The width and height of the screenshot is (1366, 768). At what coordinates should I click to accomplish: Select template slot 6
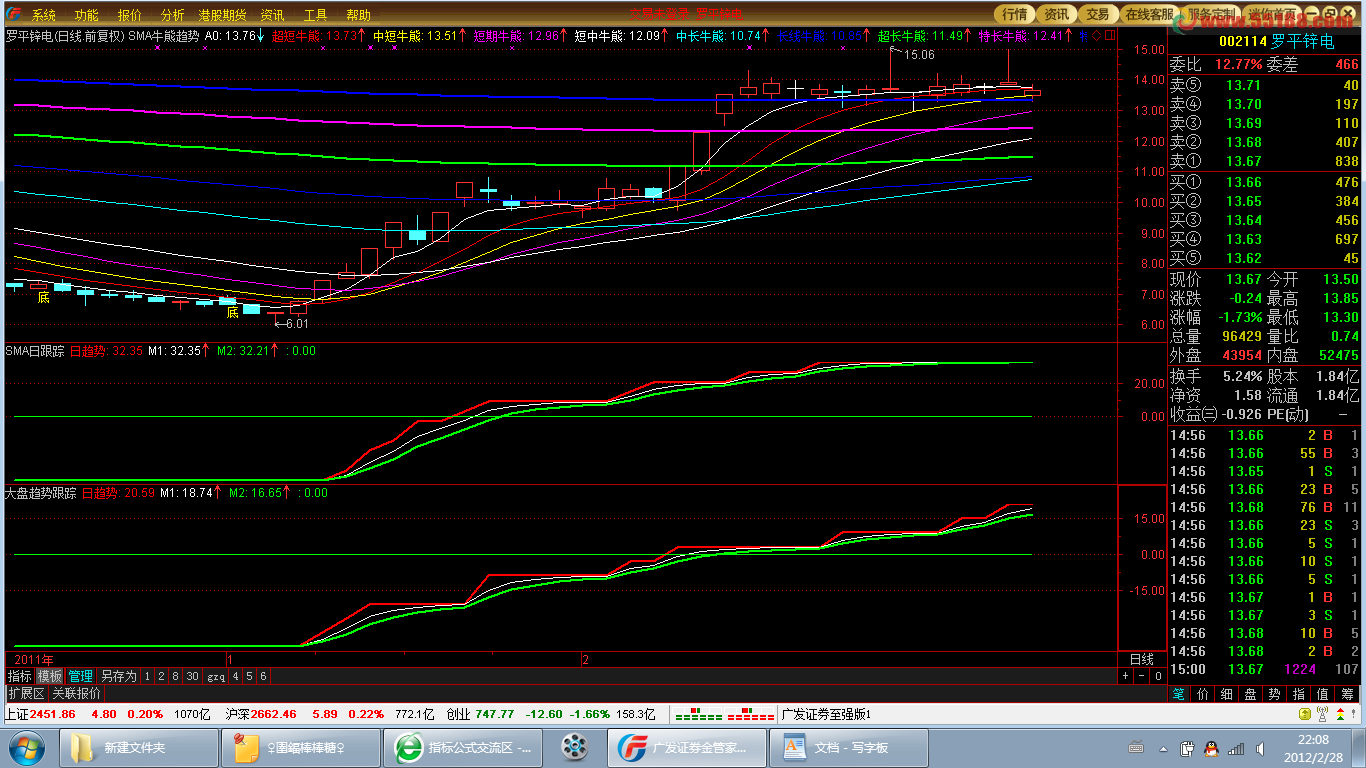[264, 676]
